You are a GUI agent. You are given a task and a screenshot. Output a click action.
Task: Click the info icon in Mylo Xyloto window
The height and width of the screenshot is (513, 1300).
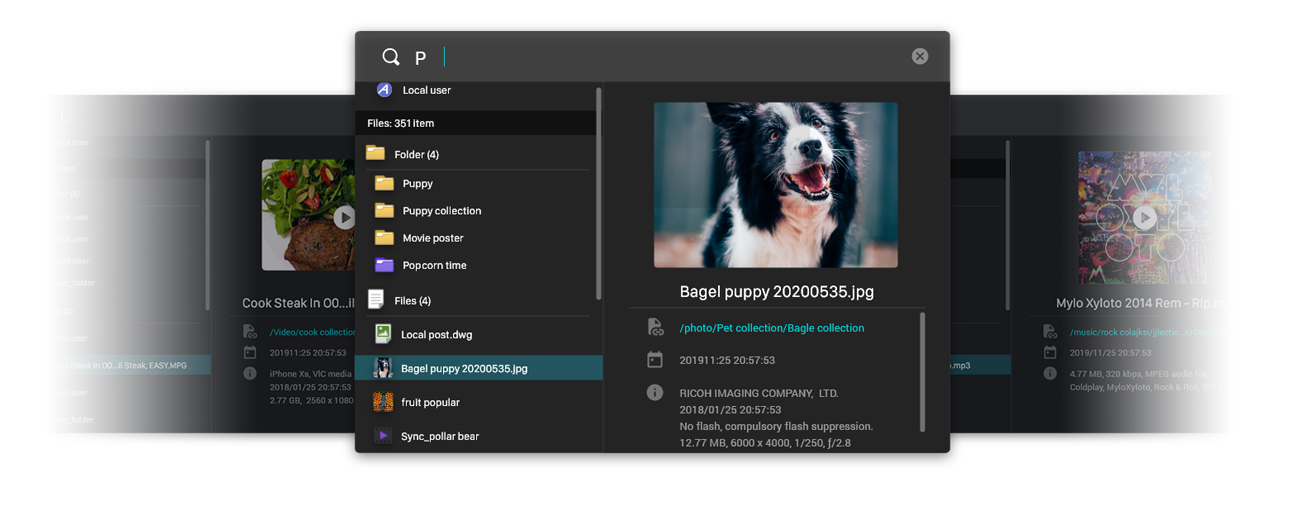click(x=1050, y=373)
